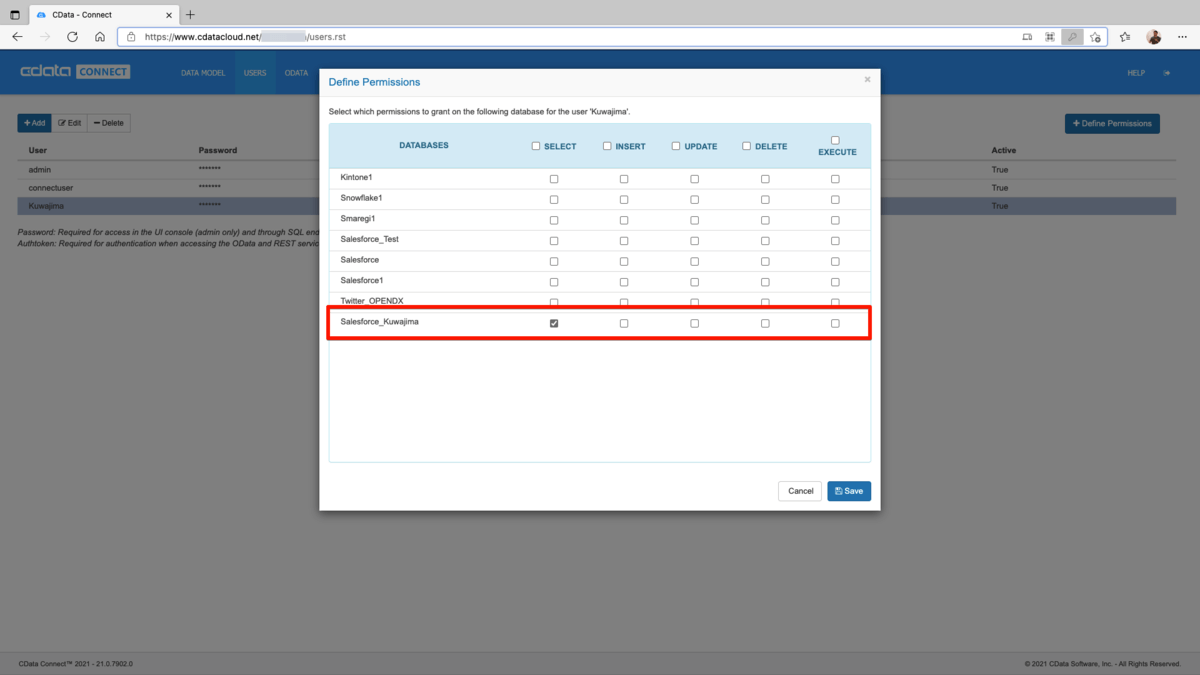Reload the page
Screen dimensions: 1200x675
[72, 37]
